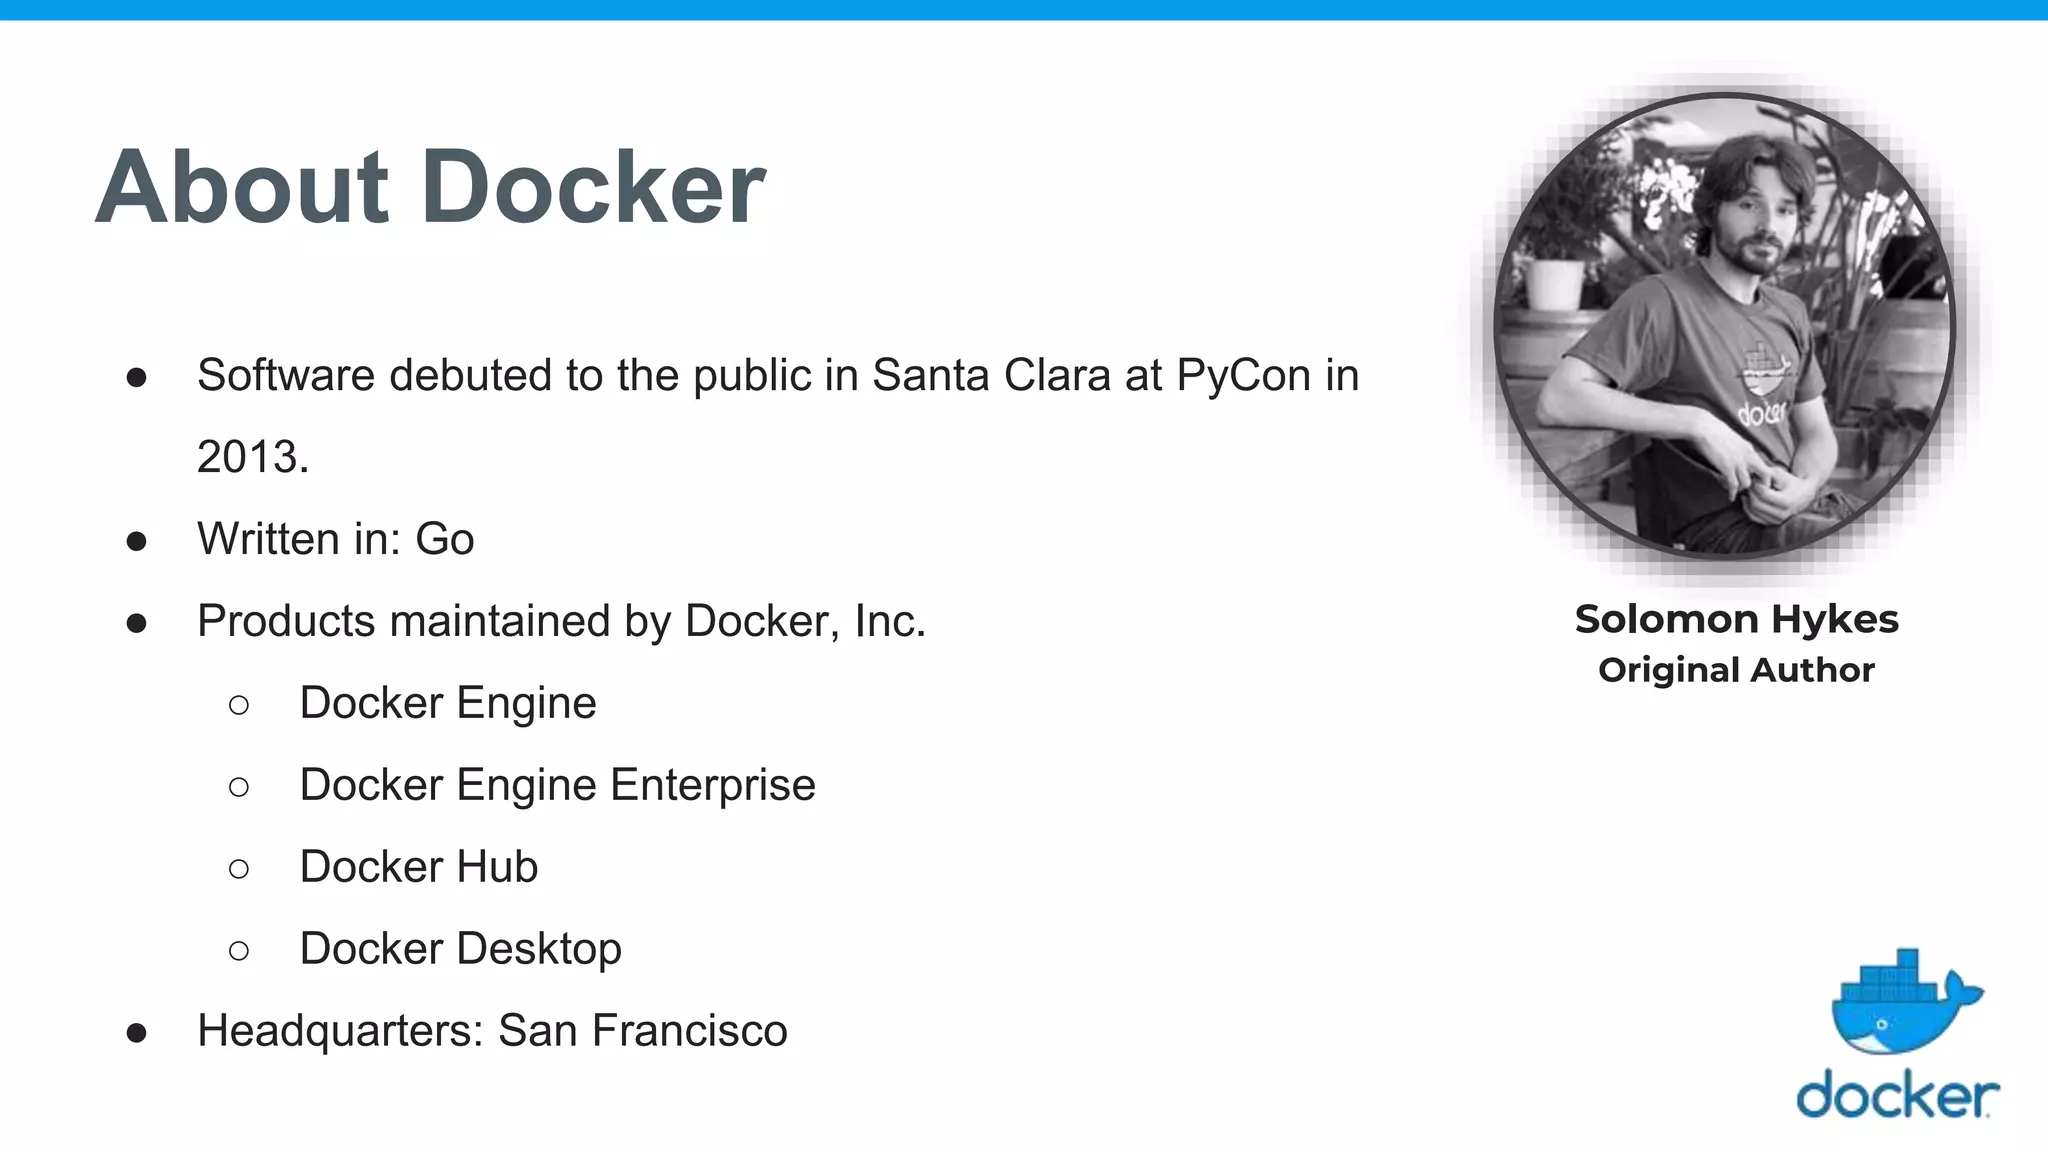Click the hollow bullet beside Docker Desktop

click(238, 950)
